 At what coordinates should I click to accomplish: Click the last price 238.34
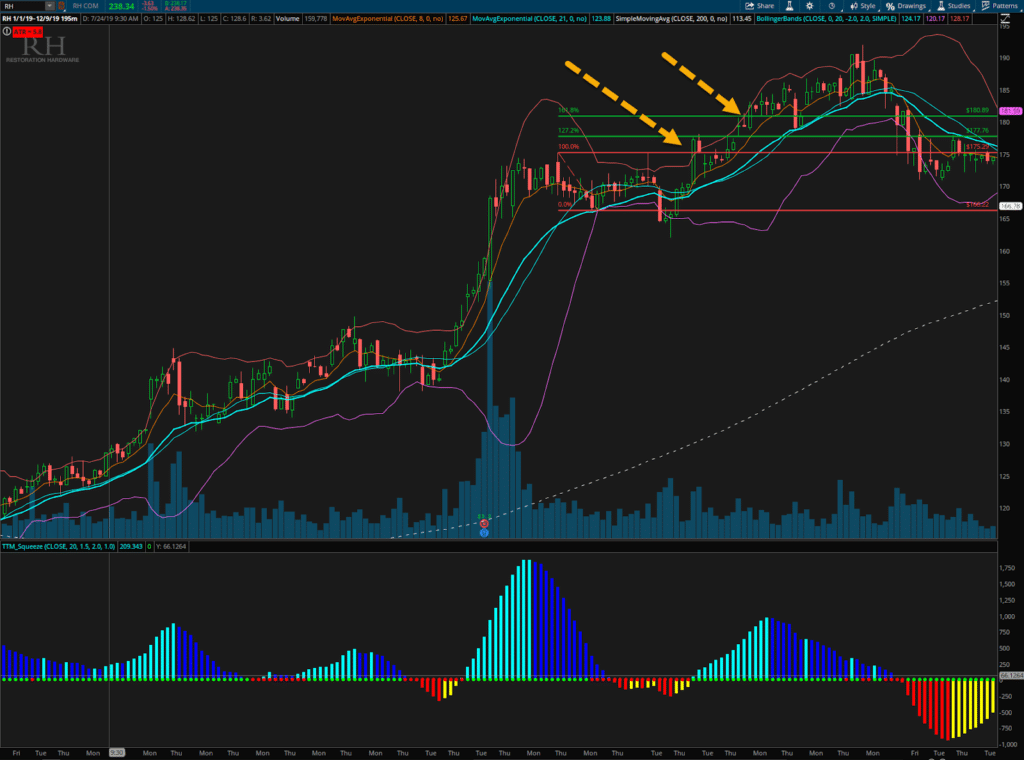point(121,6)
